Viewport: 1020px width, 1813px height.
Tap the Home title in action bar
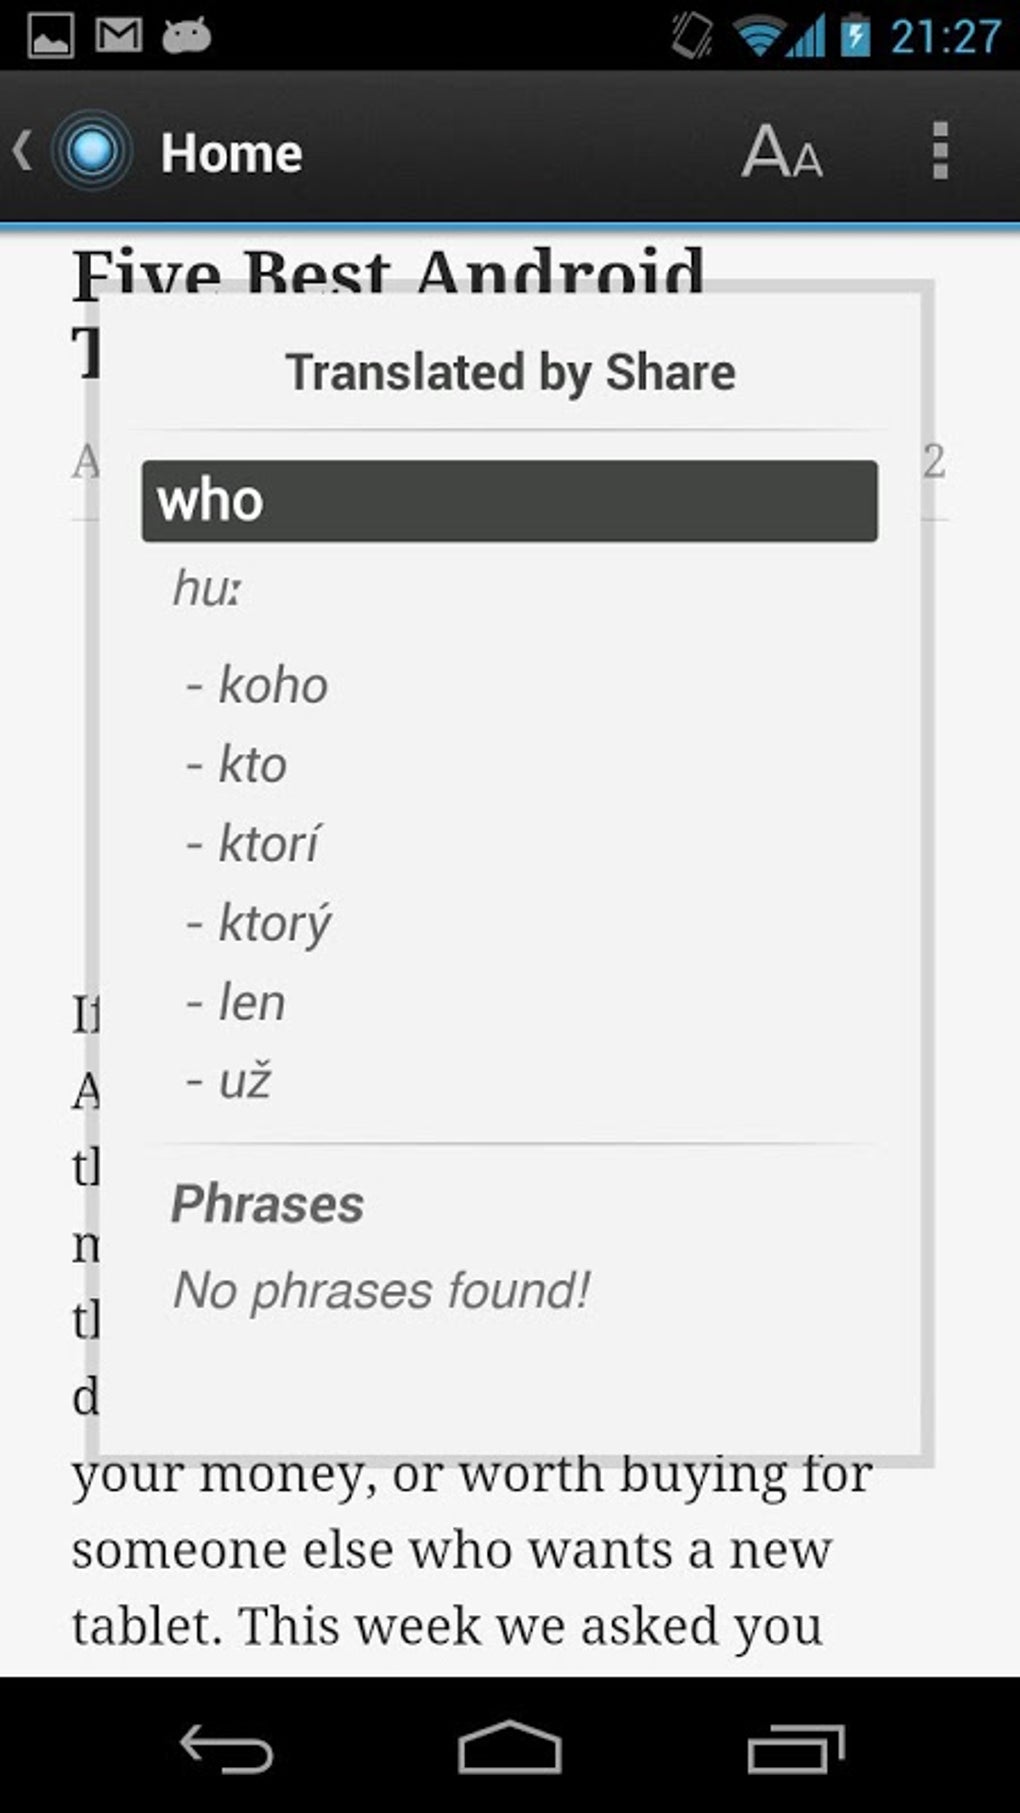point(231,153)
